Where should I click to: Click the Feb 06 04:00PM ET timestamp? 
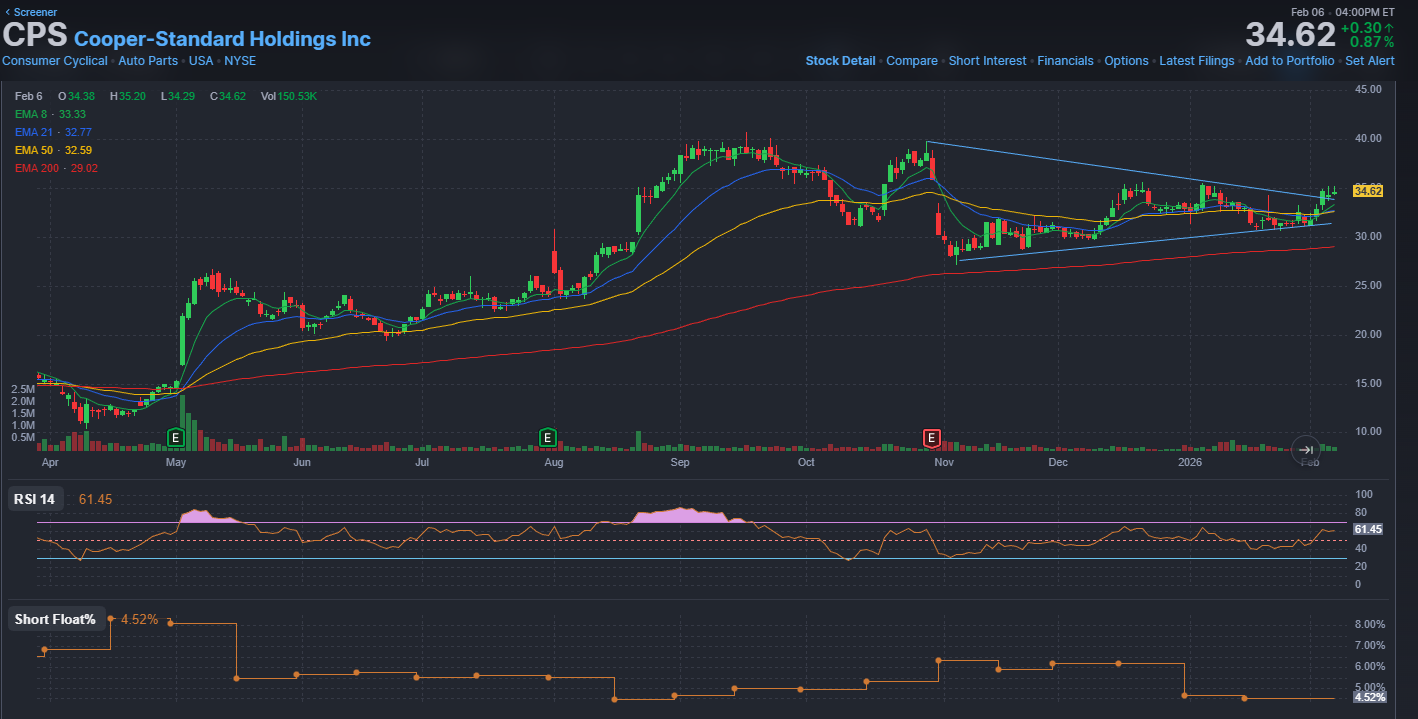tap(1343, 12)
